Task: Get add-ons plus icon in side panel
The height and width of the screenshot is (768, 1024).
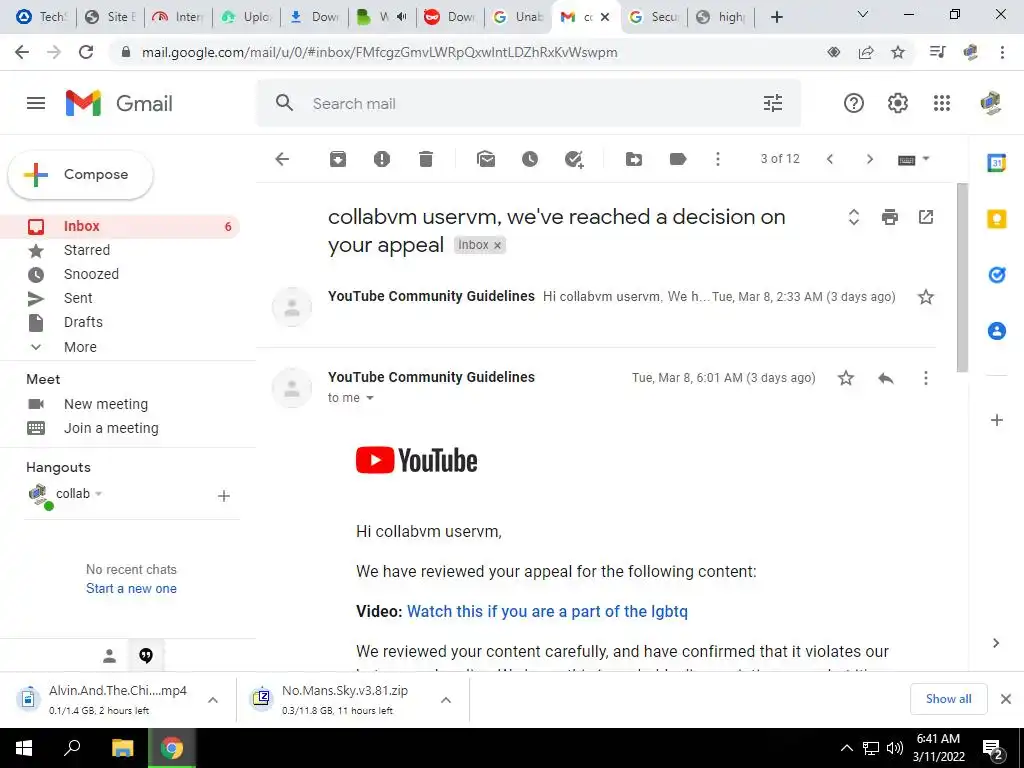Action: pyautogui.click(x=997, y=420)
